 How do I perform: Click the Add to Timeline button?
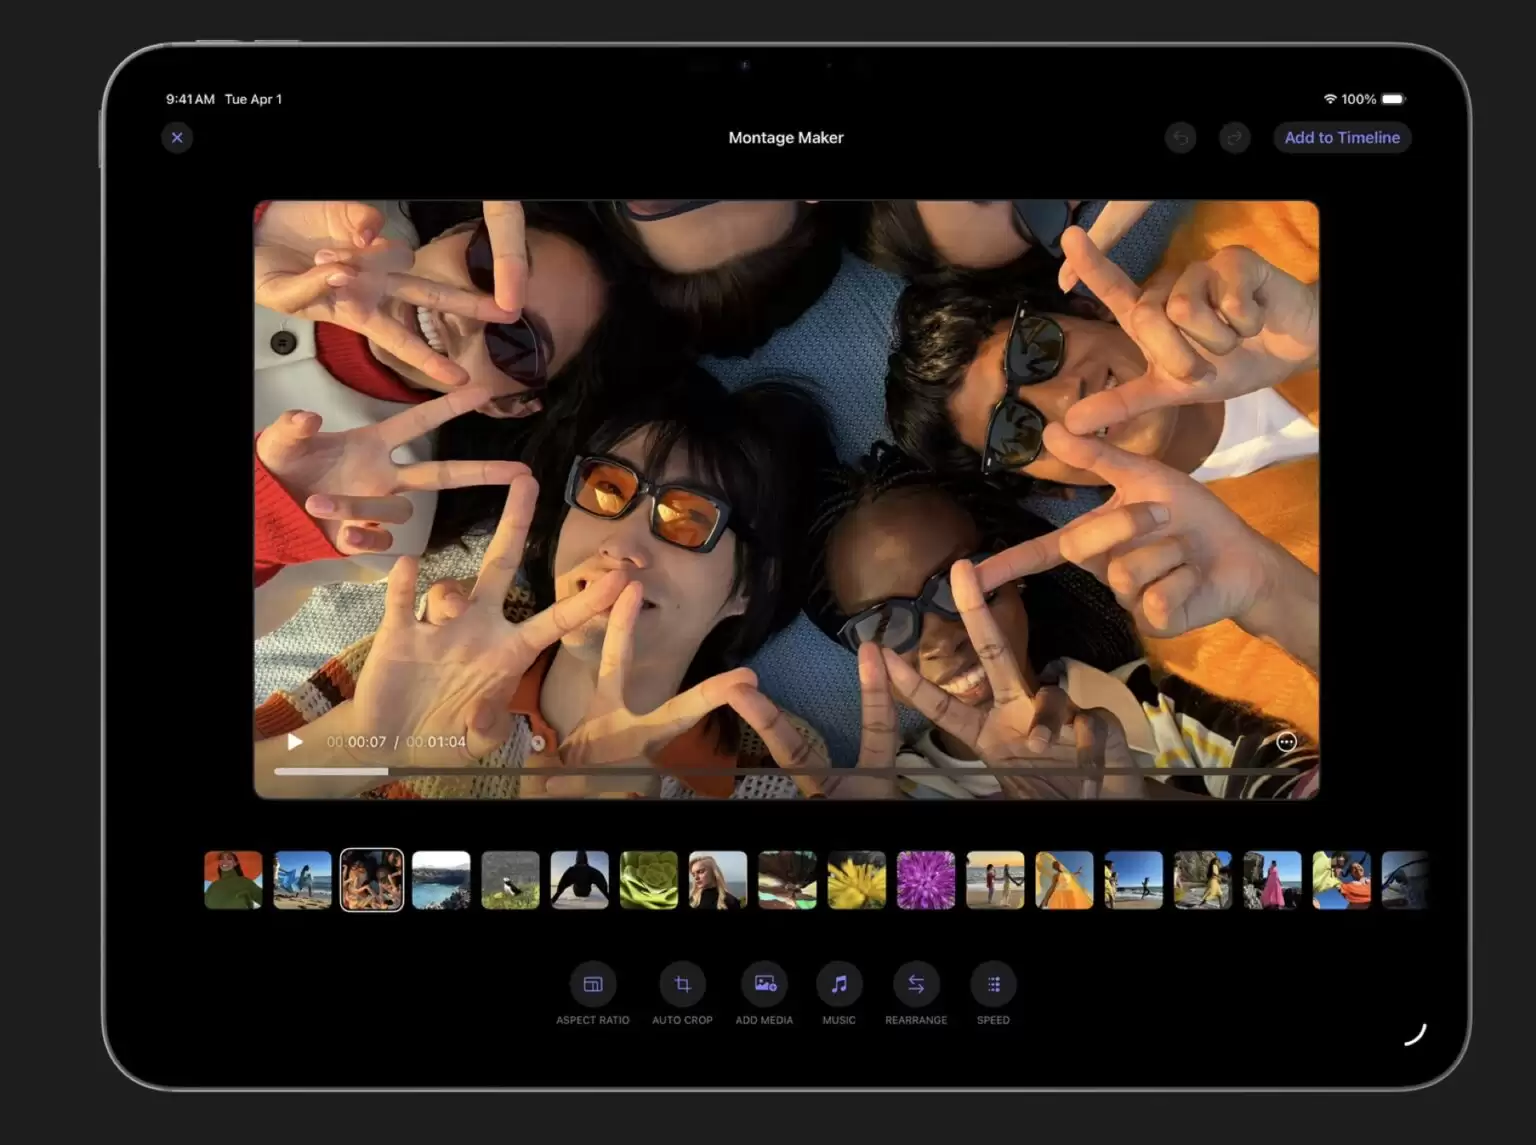pos(1341,137)
